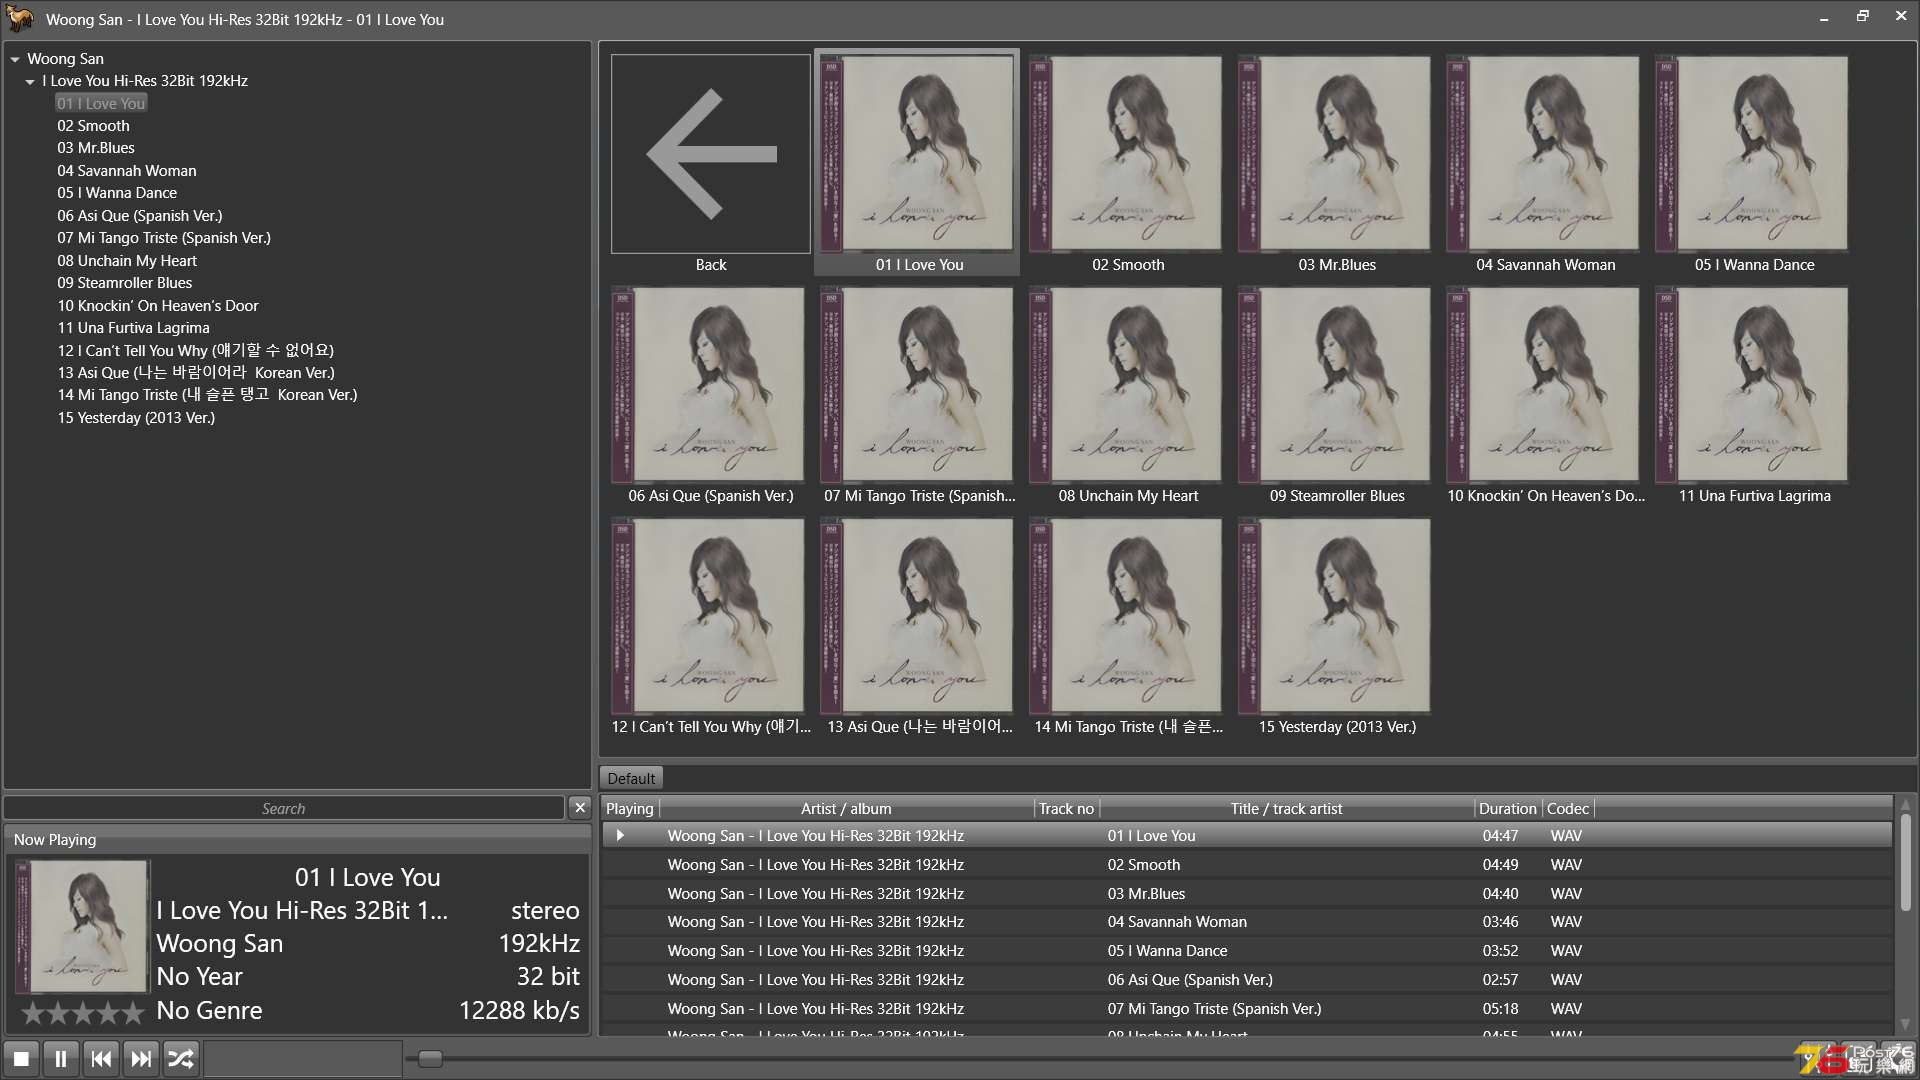Toggle shuffle playback mode

coord(181,1058)
